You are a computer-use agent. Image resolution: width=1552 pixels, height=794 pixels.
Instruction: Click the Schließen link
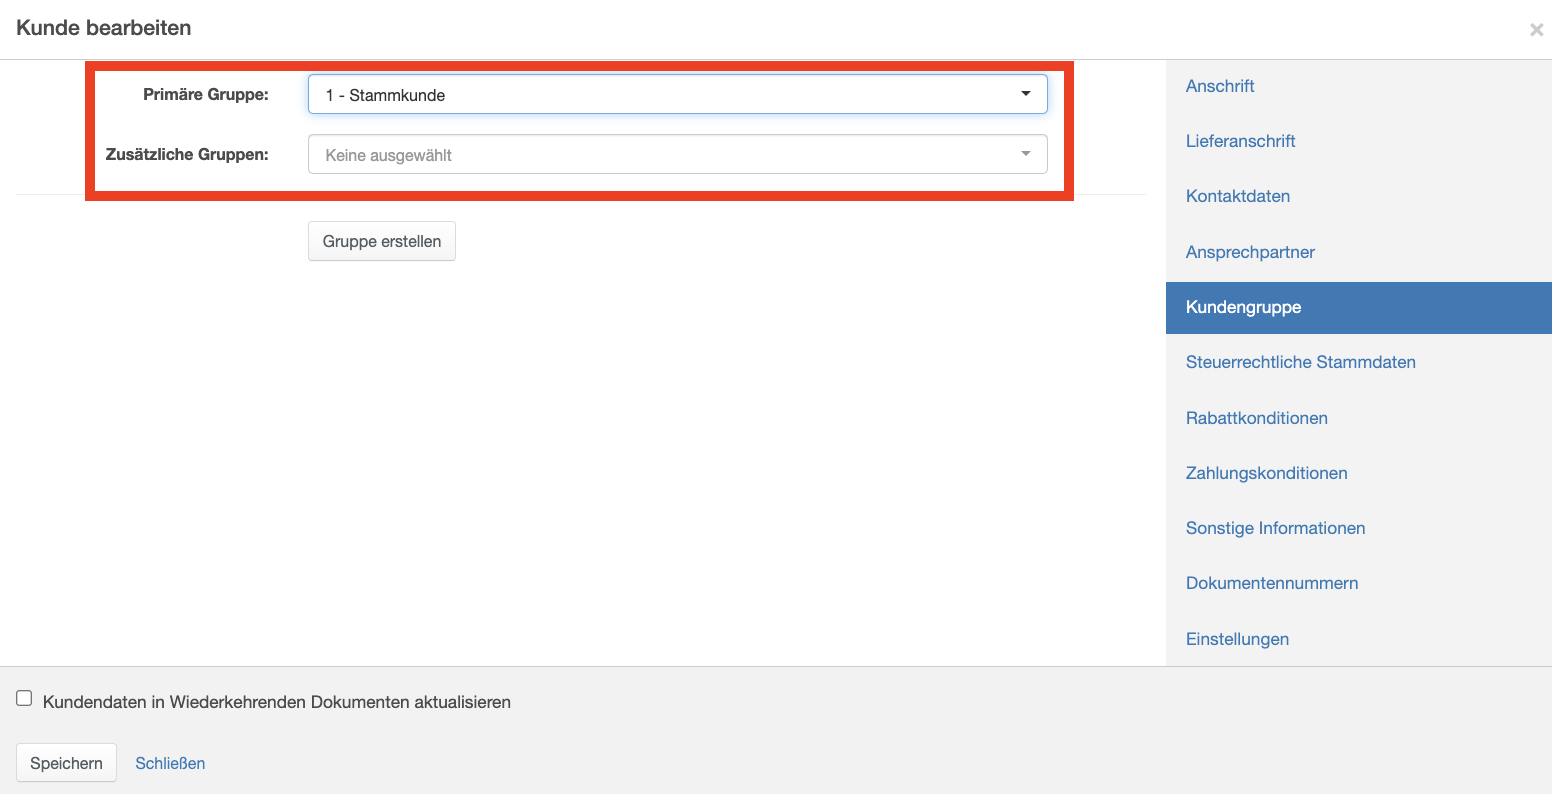(x=170, y=763)
